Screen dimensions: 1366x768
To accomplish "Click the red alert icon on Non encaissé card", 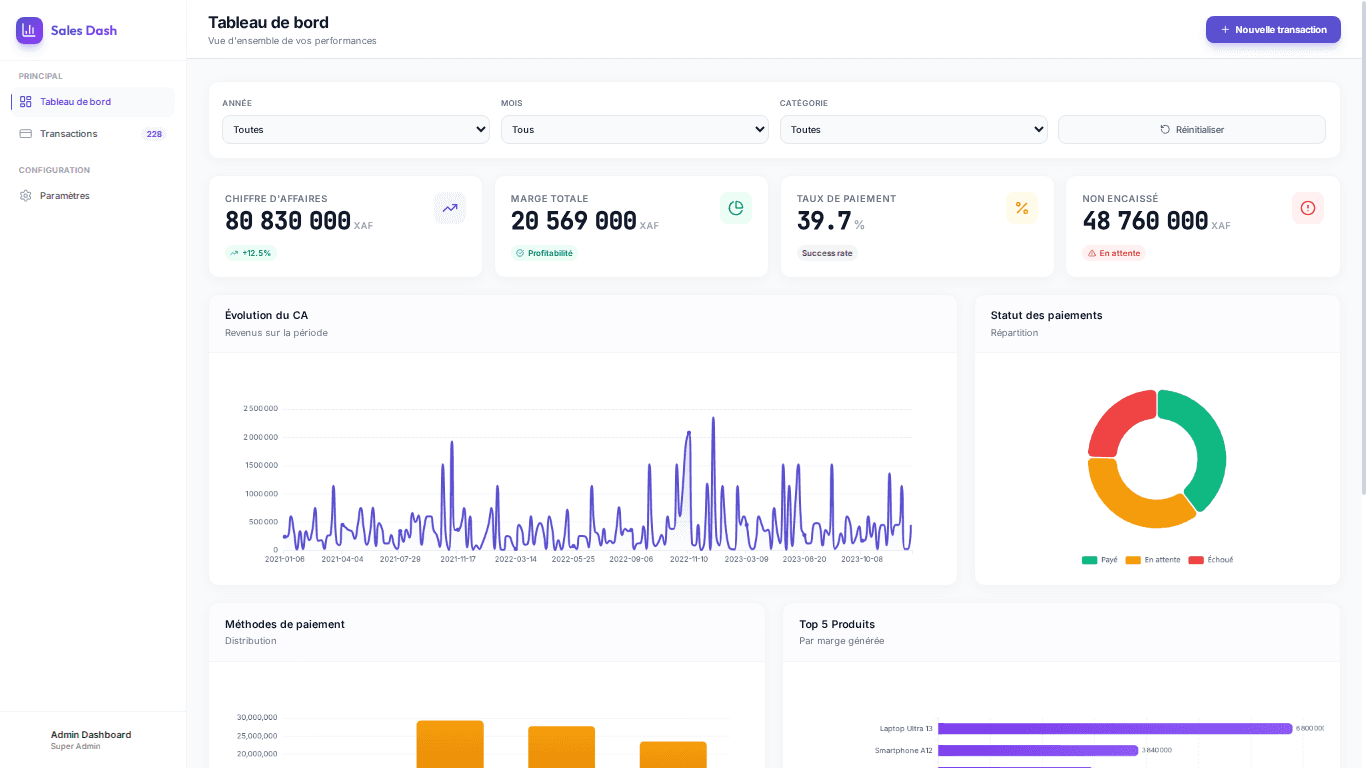I will [1308, 207].
